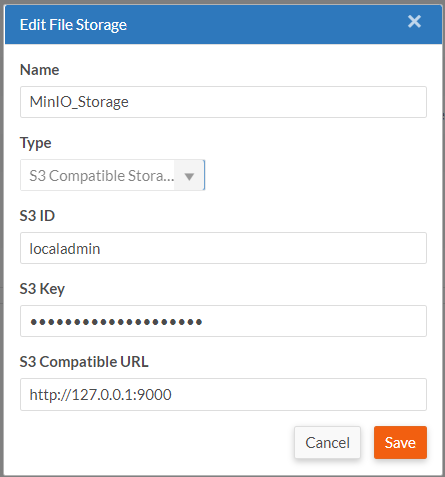Image resolution: width=445 pixels, height=477 pixels.
Task: Focus the S3 Compatible URL field
Action: [x=223, y=394]
